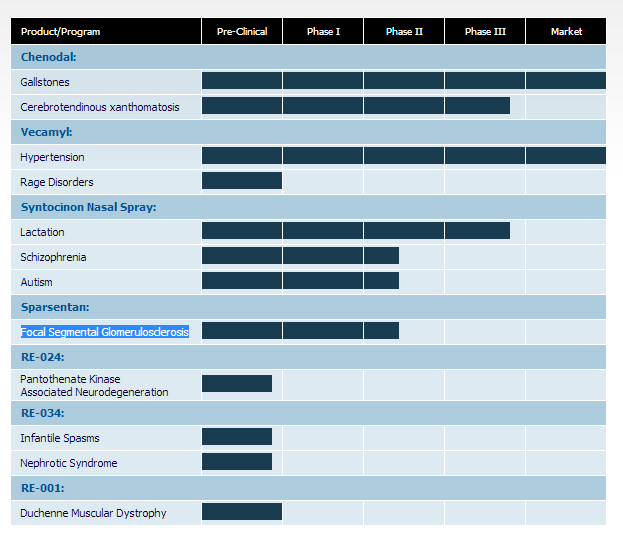623x536 pixels.
Task: Click Lactation Pre-Clinical progress bar
Action: tap(242, 231)
